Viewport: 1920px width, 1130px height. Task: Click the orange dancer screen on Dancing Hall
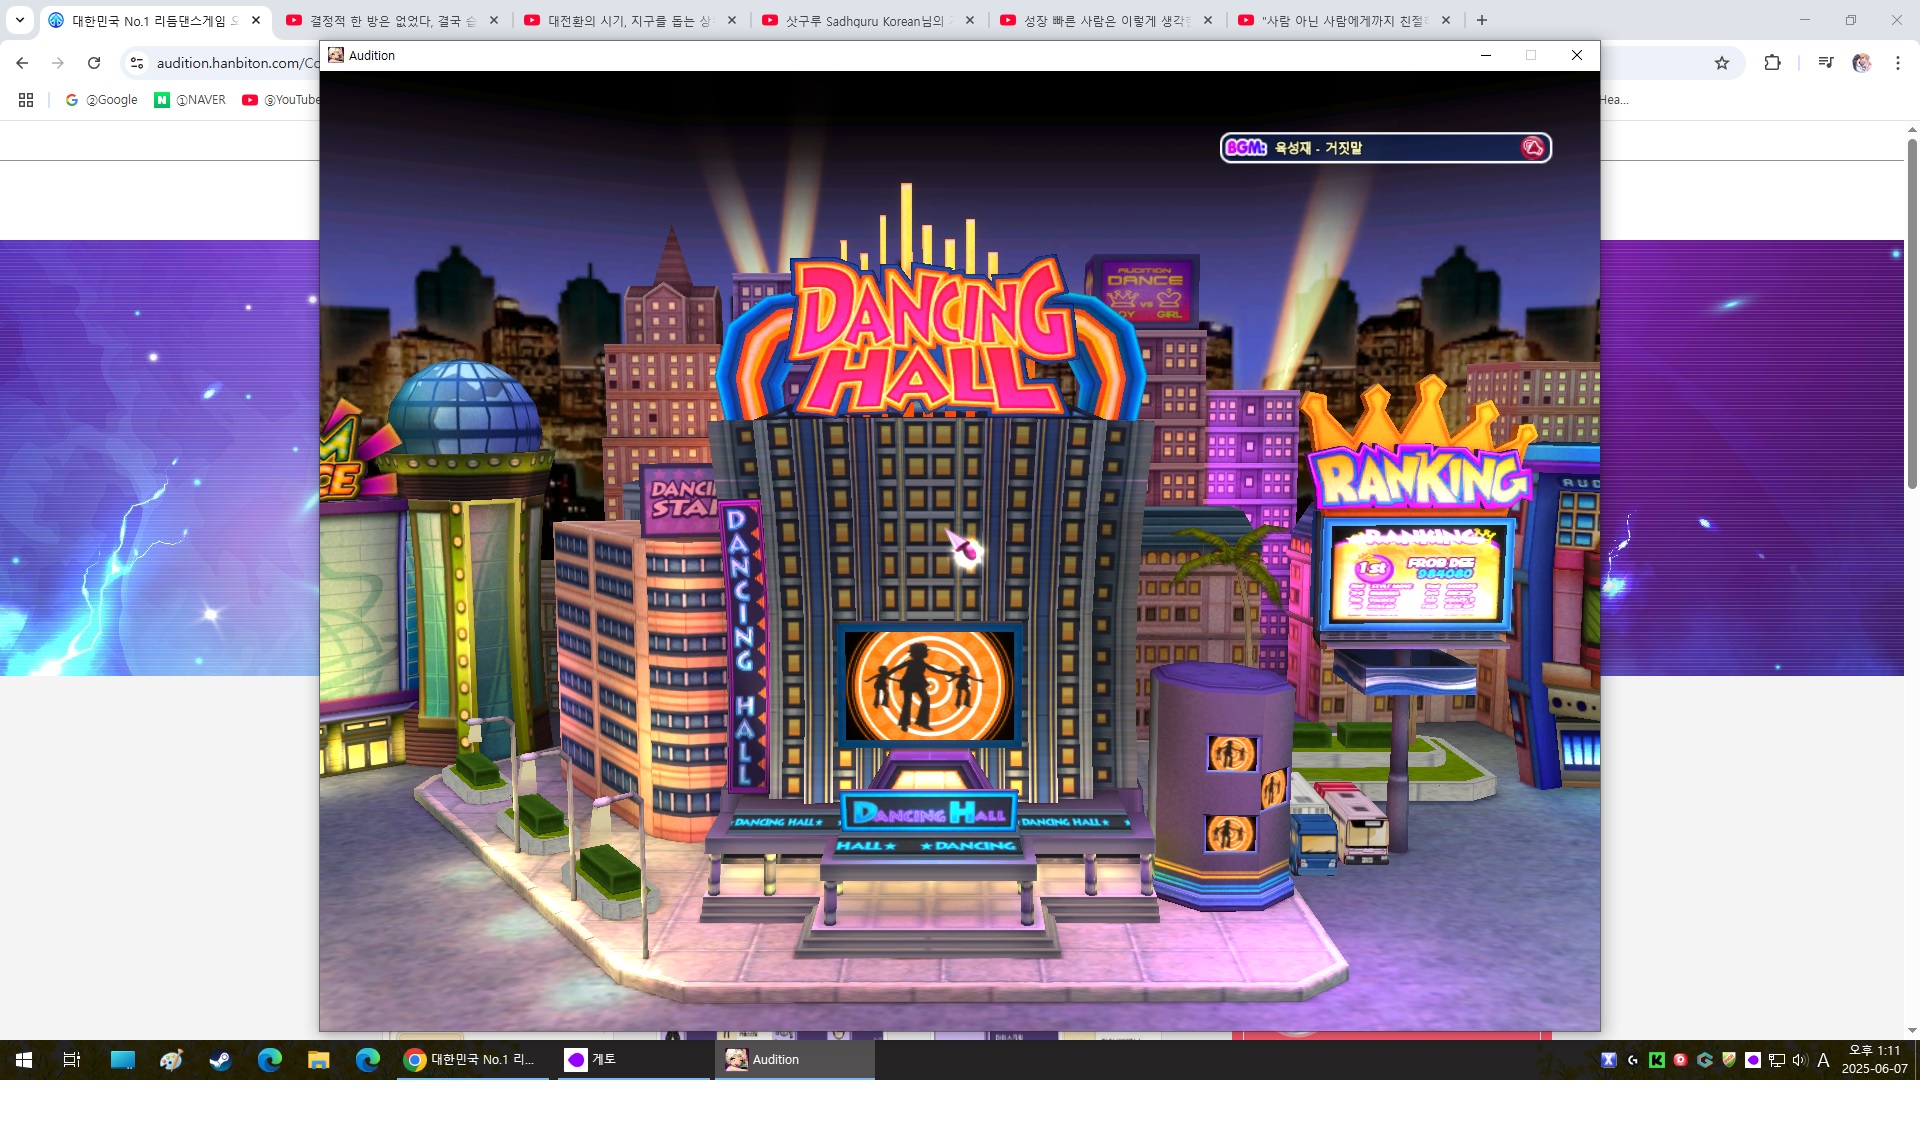[x=929, y=686]
